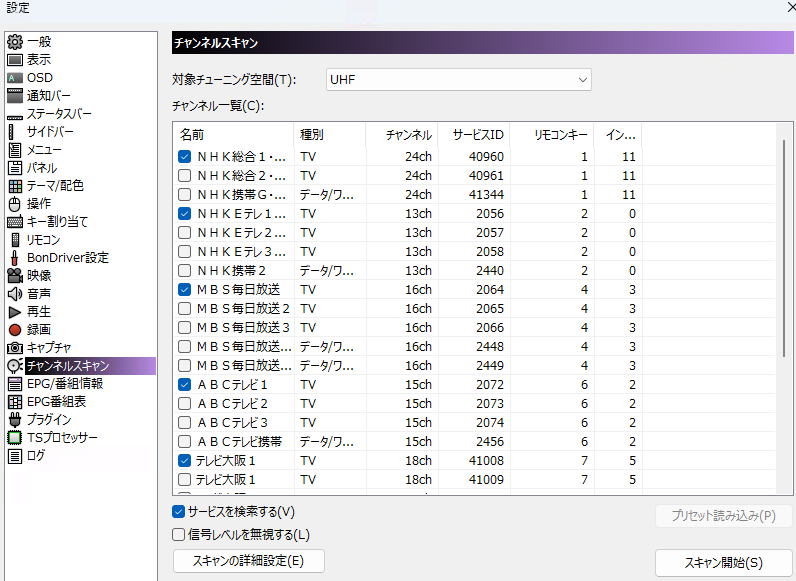Select the red 録画 record icon
The height and width of the screenshot is (581, 796).
pyautogui.click(x=15, y=329)
